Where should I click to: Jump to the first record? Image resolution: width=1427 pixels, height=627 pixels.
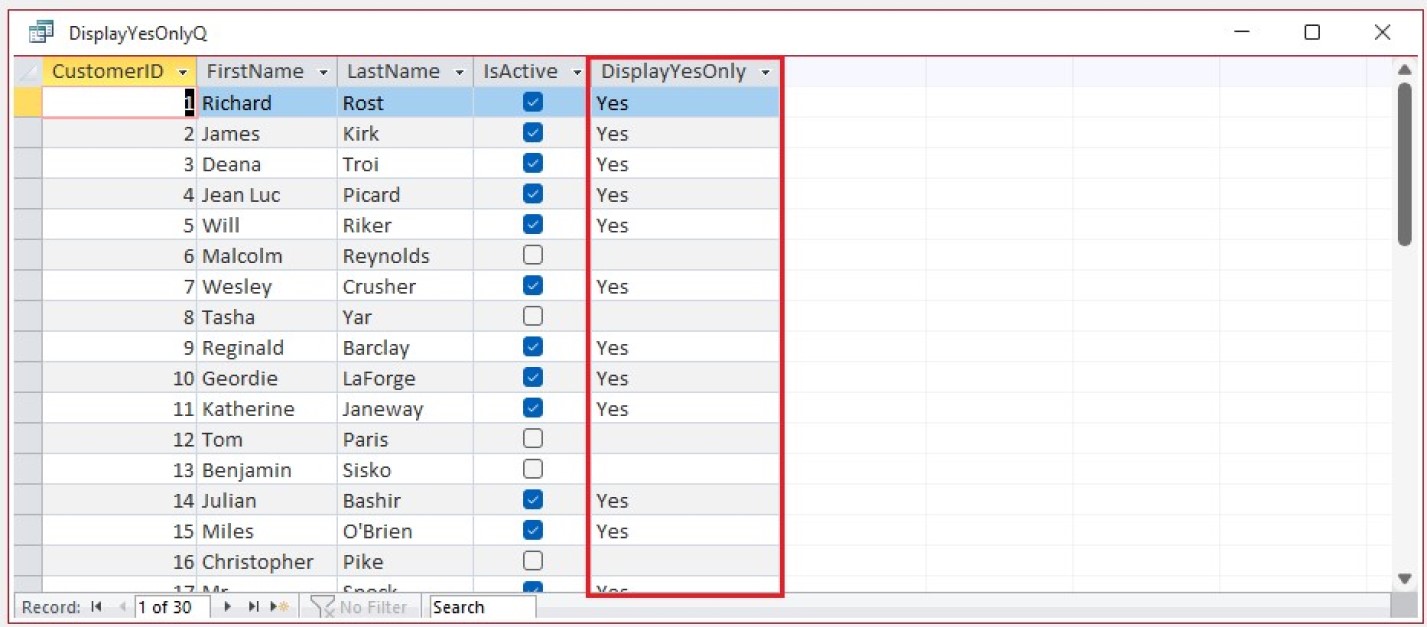(x=95, y=606)
